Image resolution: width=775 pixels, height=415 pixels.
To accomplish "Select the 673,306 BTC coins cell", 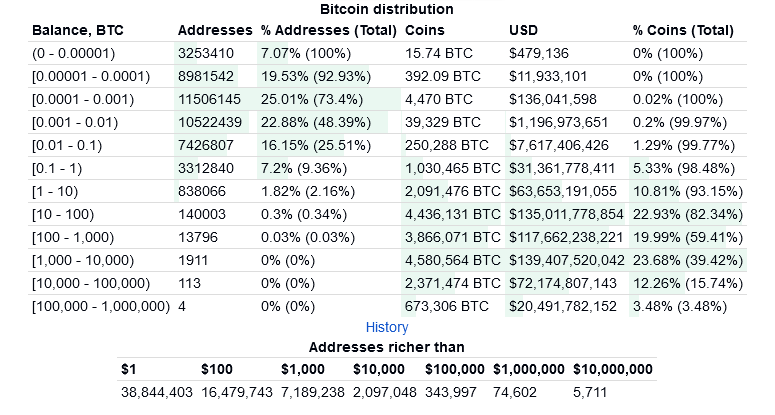I will click(444, 305).
